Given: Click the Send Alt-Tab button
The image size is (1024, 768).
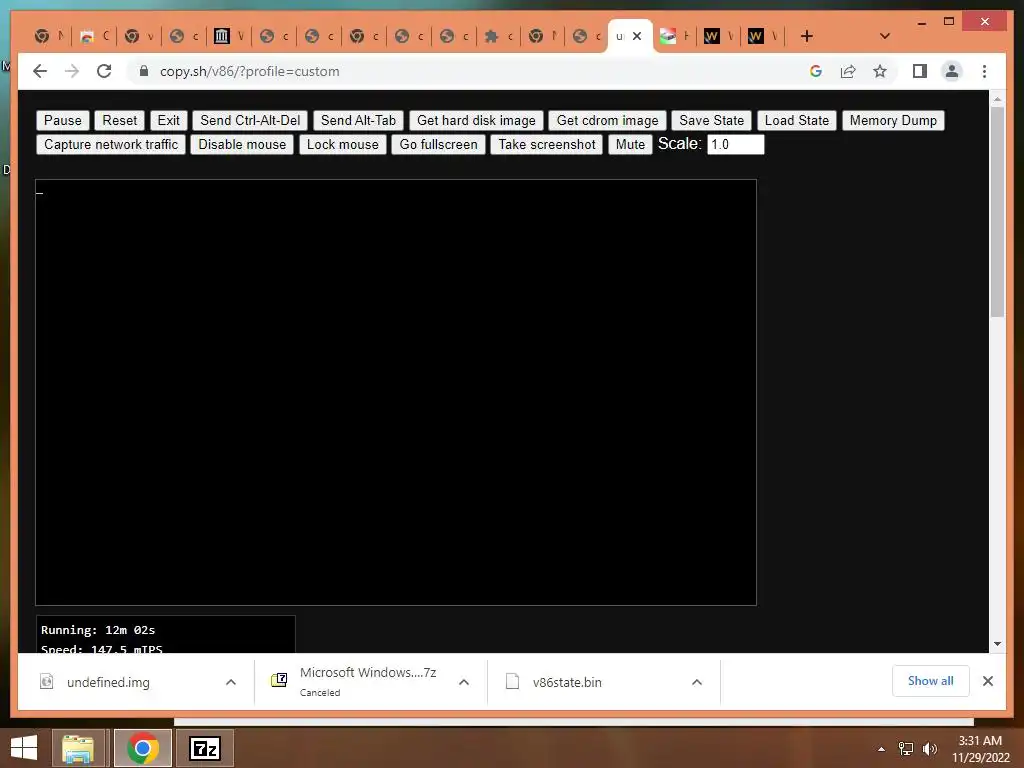Looking at the screenshot, I should click(359, 120).
